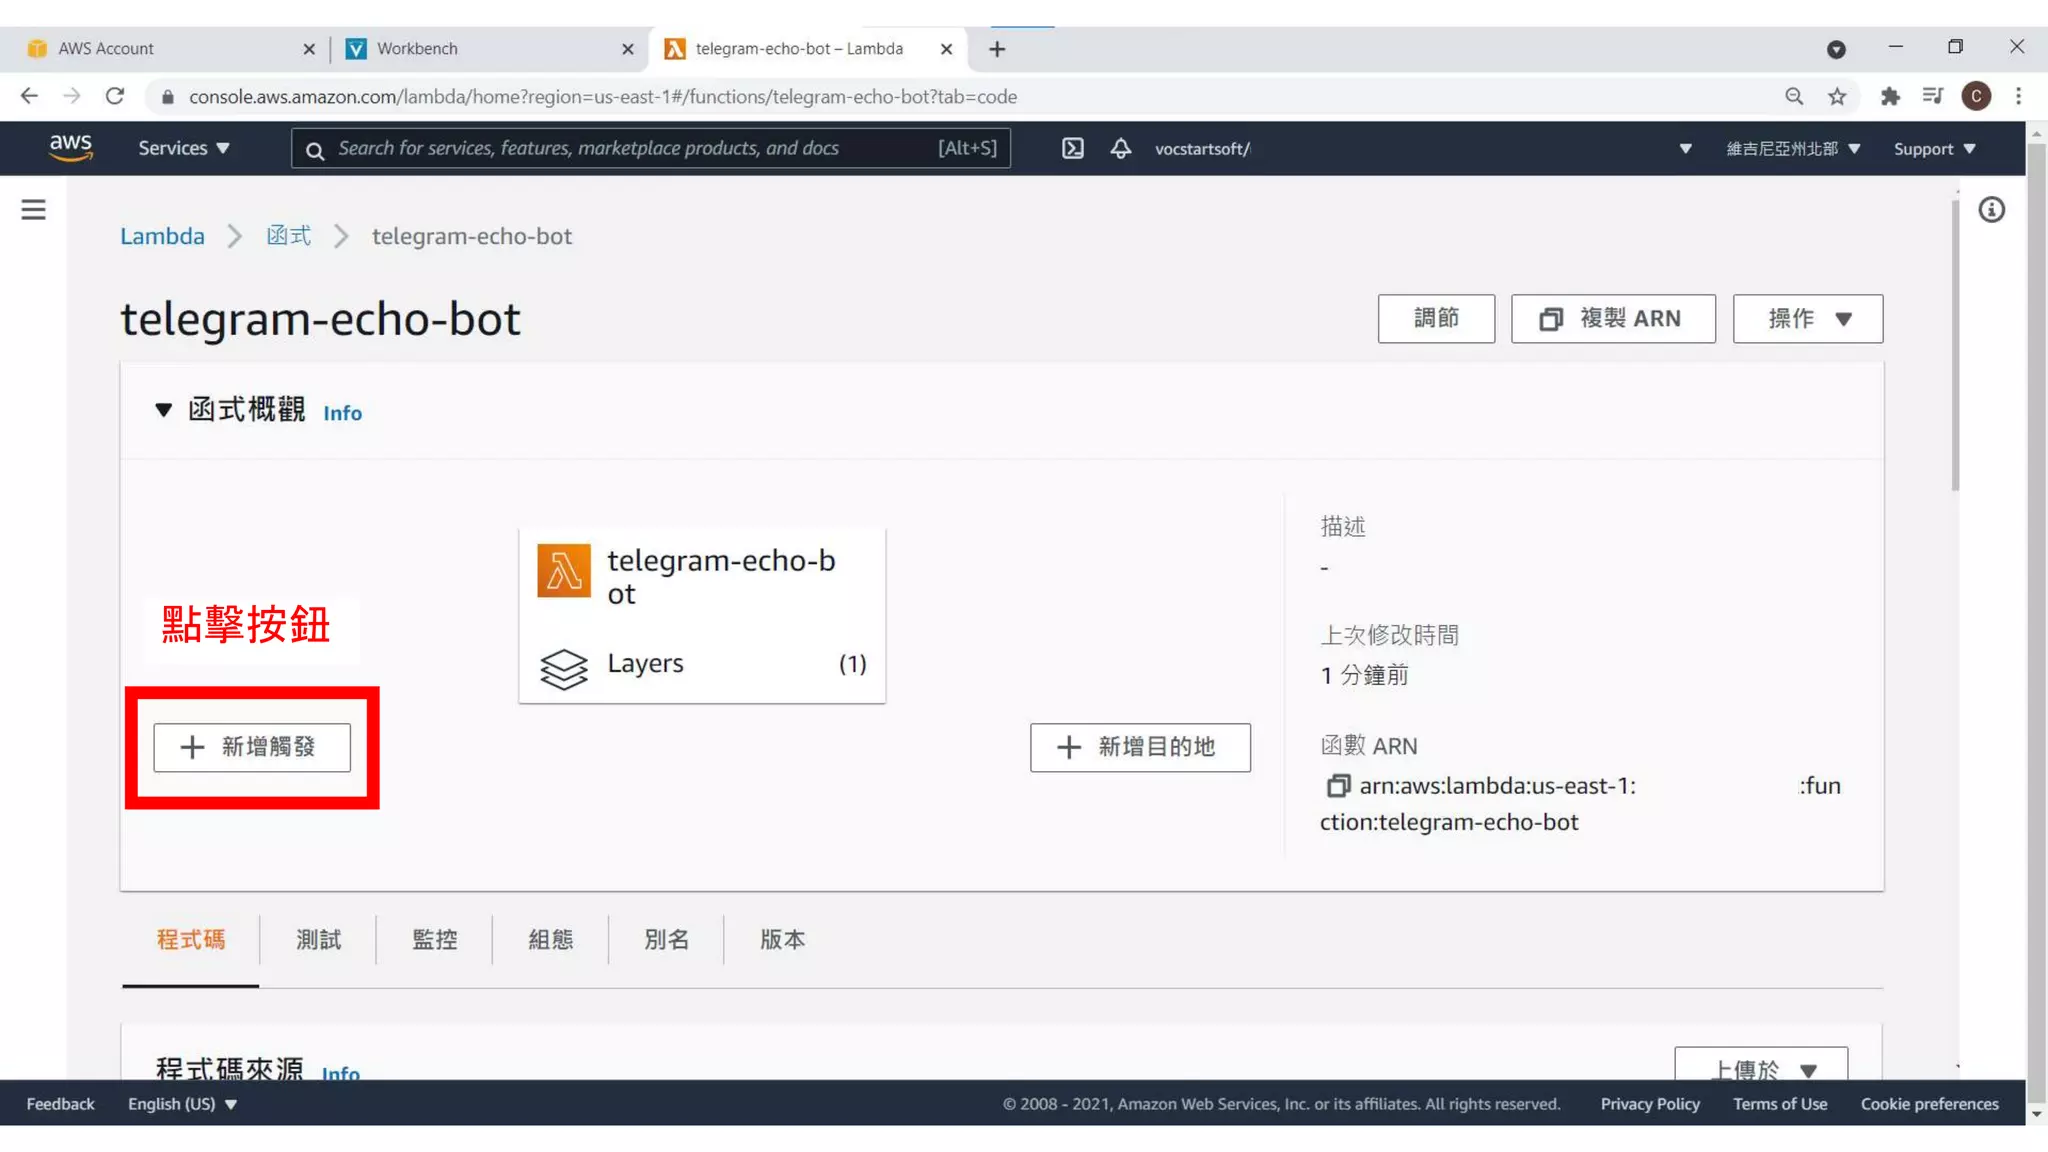Open the browser extensions puzzle icon
The image size is (2048, 1152).
(x=1889, y=96)
